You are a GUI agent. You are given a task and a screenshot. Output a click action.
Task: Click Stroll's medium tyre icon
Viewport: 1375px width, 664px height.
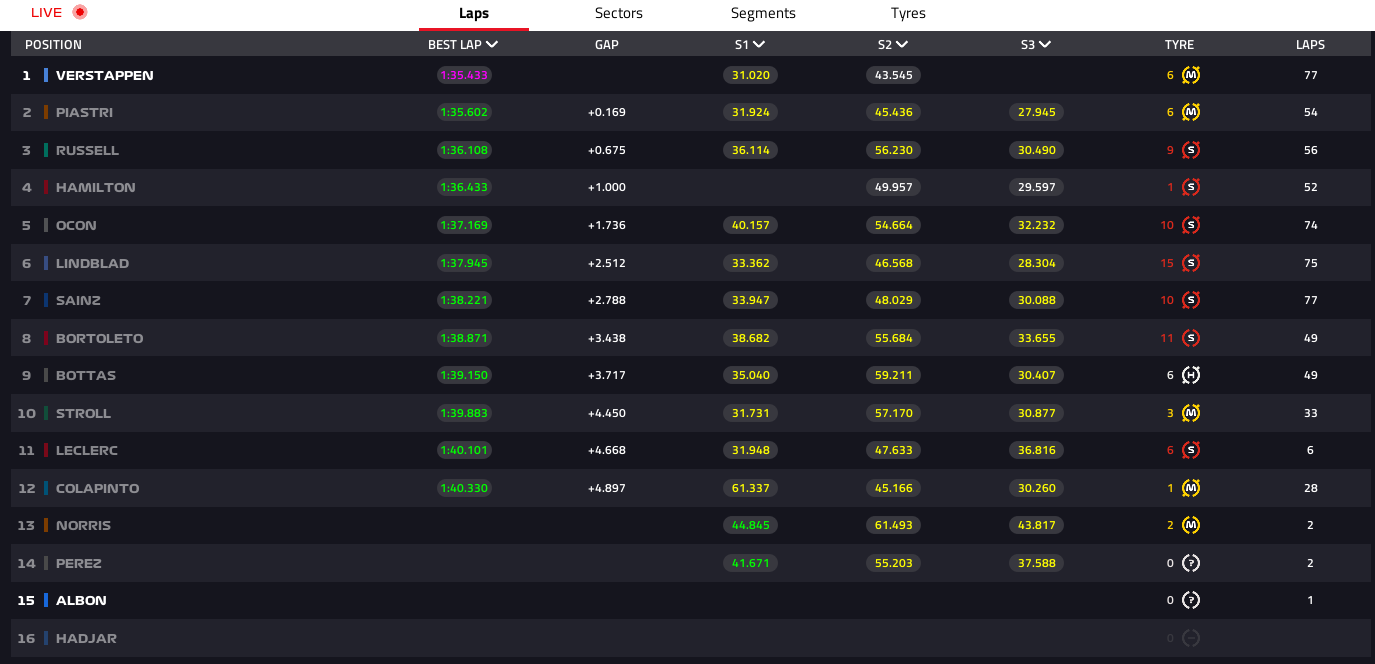click(x=1190, y=413)
